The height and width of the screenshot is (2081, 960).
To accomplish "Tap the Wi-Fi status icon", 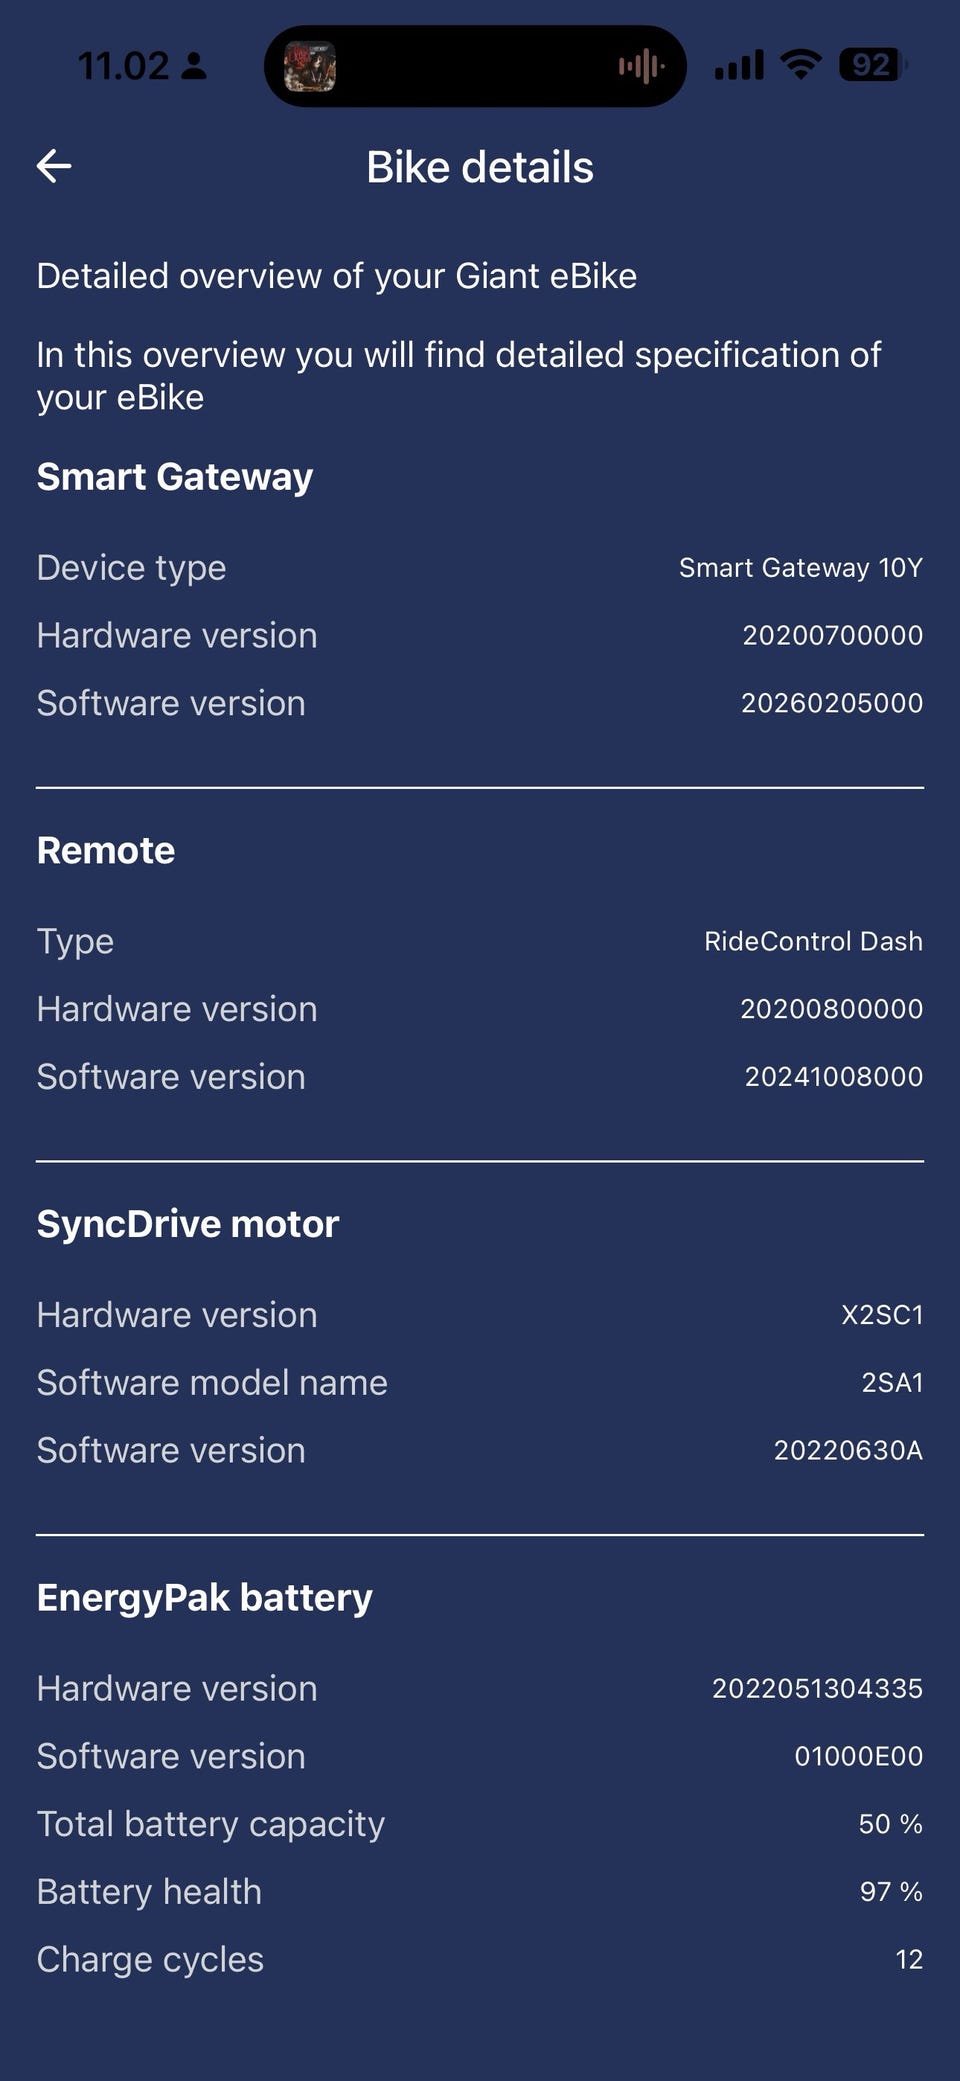I will point(800,65).
